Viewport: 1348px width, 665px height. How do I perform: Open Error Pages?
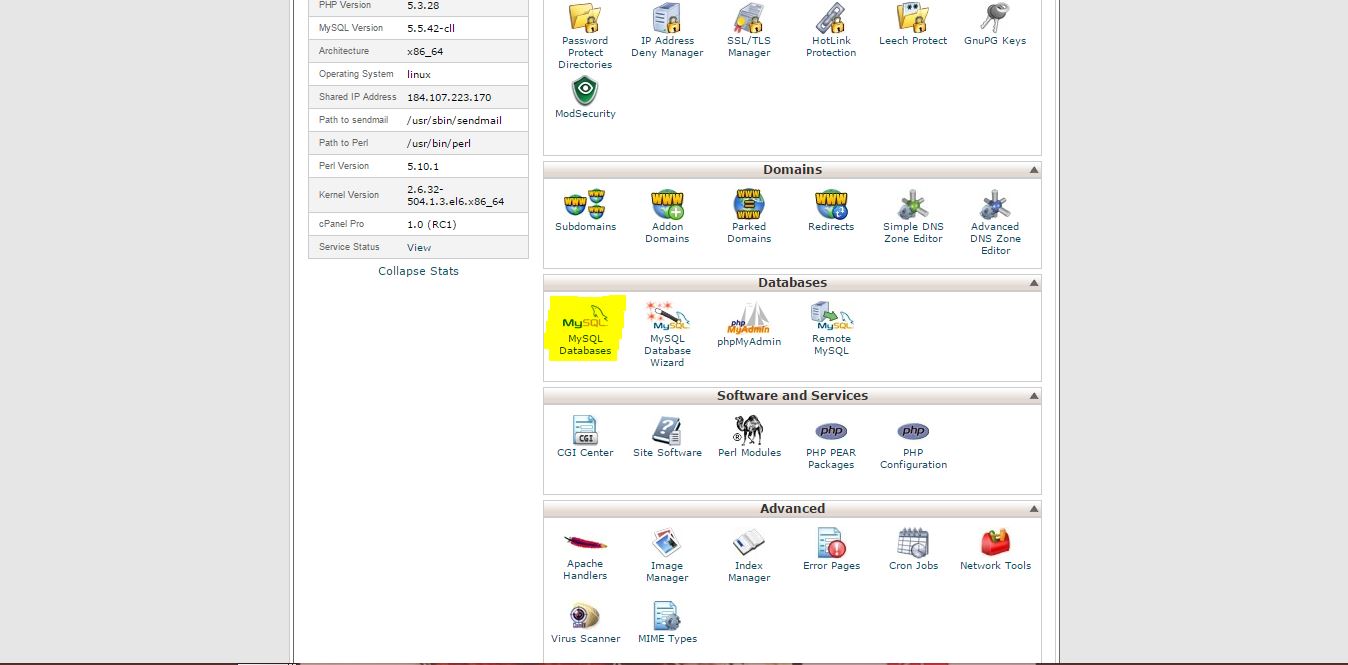(x=831, y=550)
